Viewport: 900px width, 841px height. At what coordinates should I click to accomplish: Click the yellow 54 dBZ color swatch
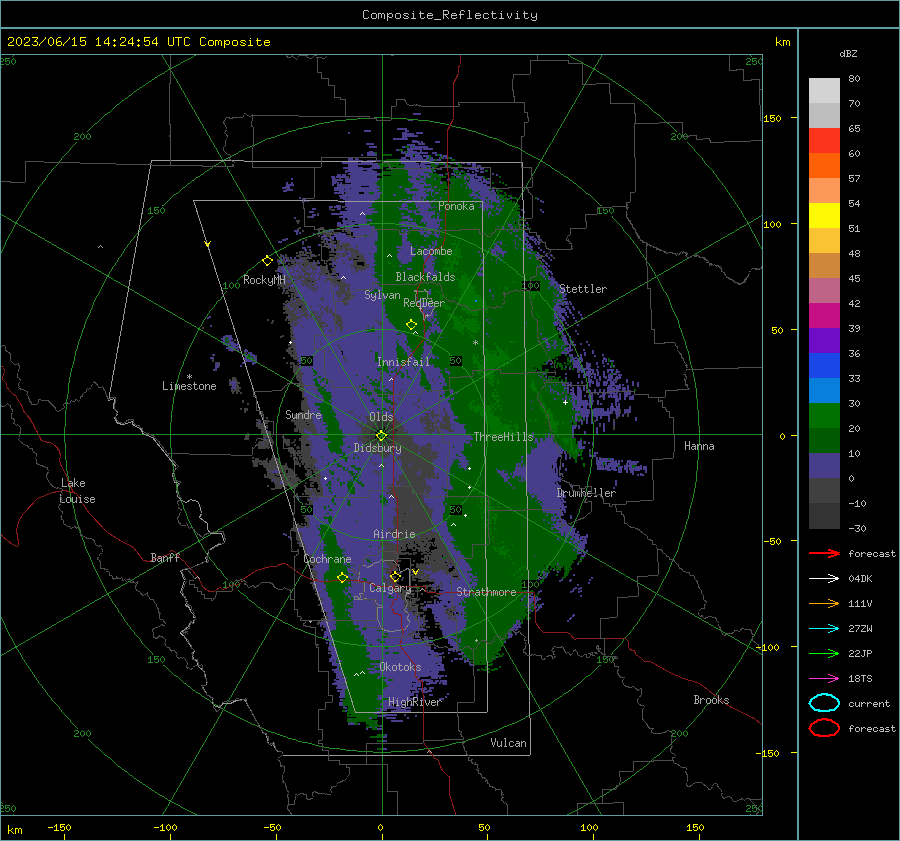tap(824, 215)
